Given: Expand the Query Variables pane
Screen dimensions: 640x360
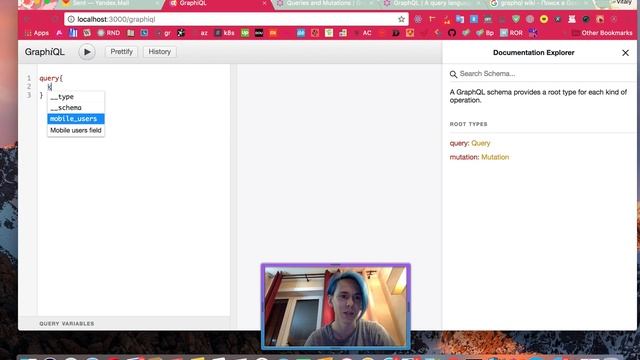Looking at the screenshot, I should pos(124,323).
